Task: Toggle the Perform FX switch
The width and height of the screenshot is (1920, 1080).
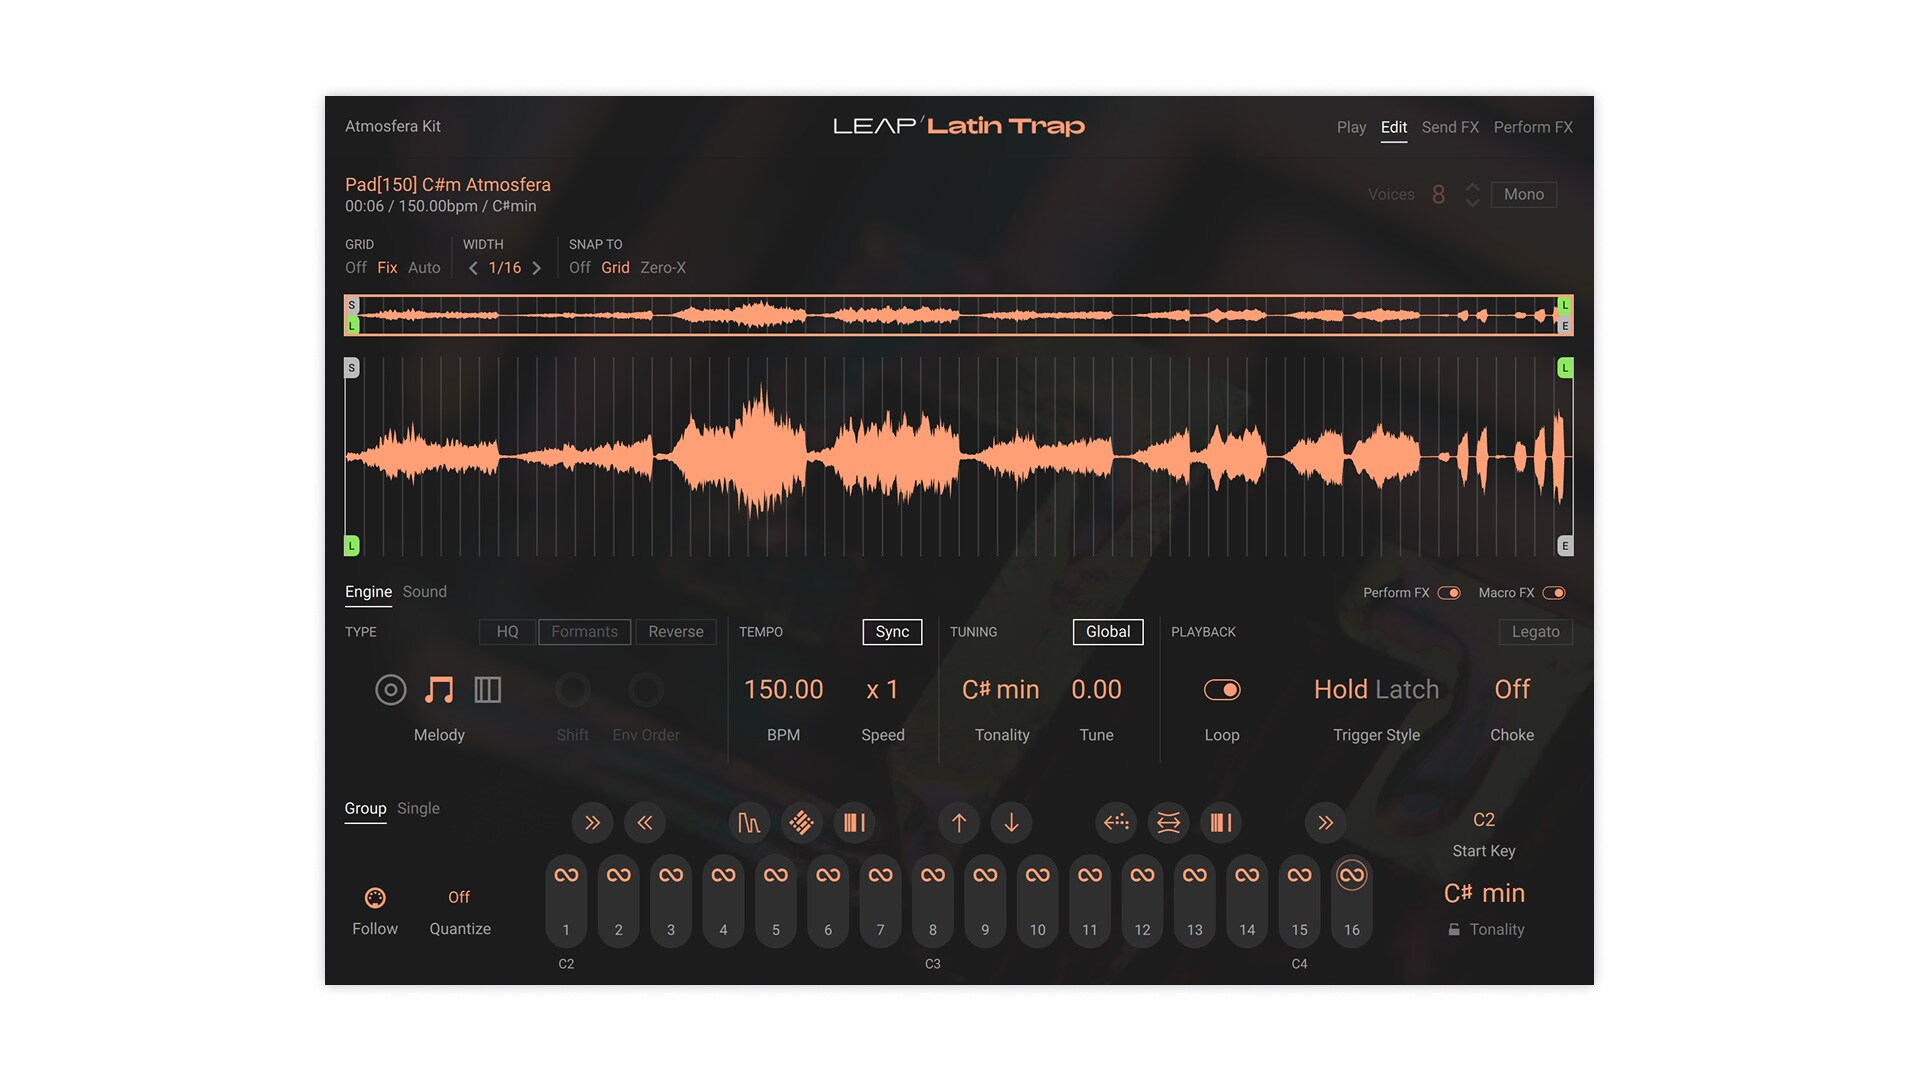Action: tap(1449, 593)
